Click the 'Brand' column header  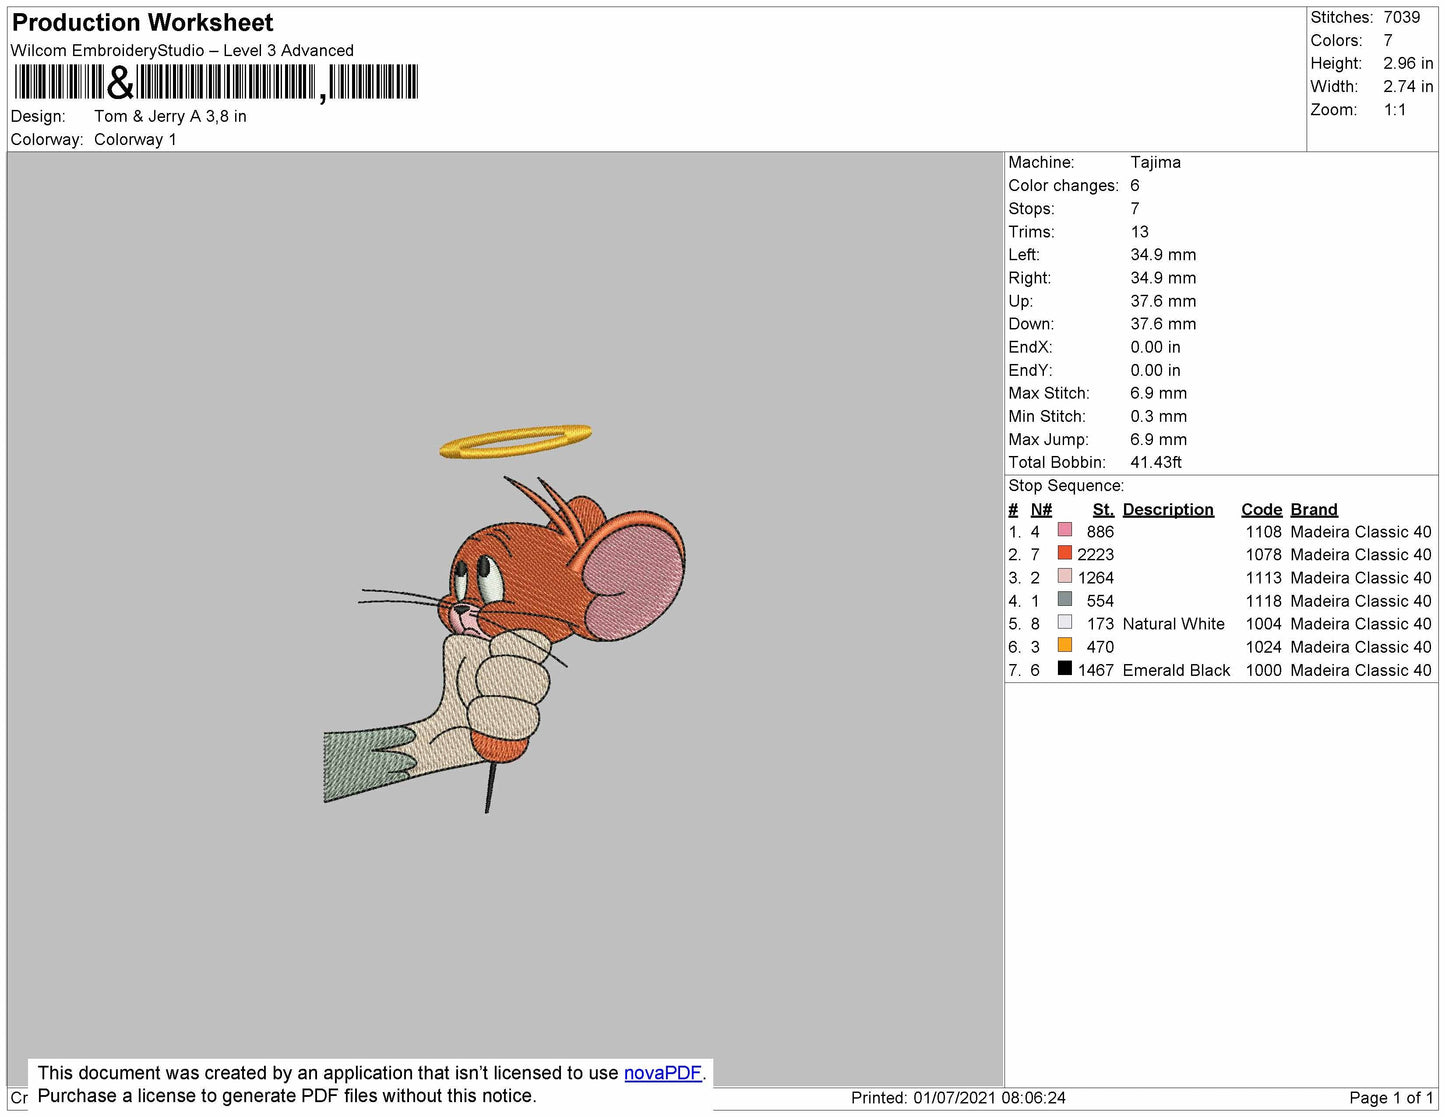pyautogui.click(x=1314, y=510)
